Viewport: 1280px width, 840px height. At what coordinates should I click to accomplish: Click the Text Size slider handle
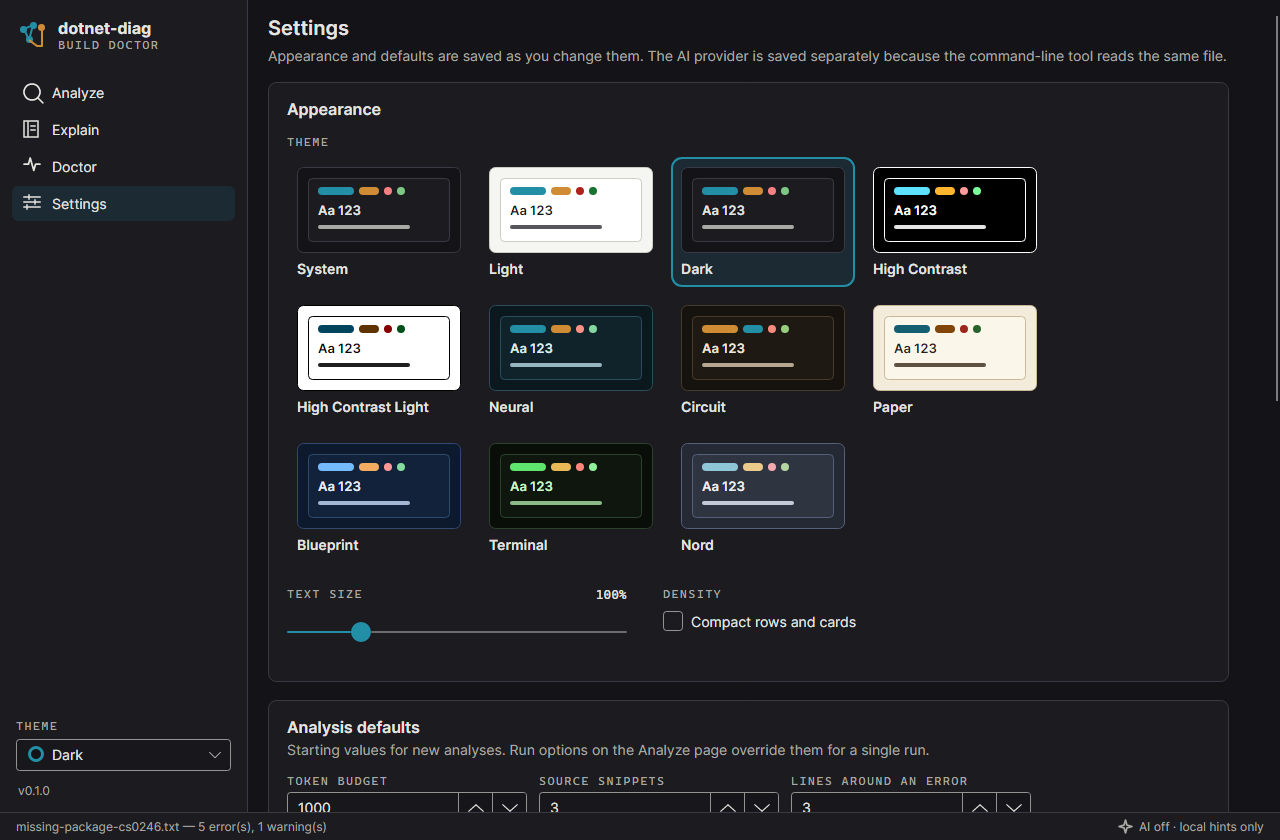point(361,632)
